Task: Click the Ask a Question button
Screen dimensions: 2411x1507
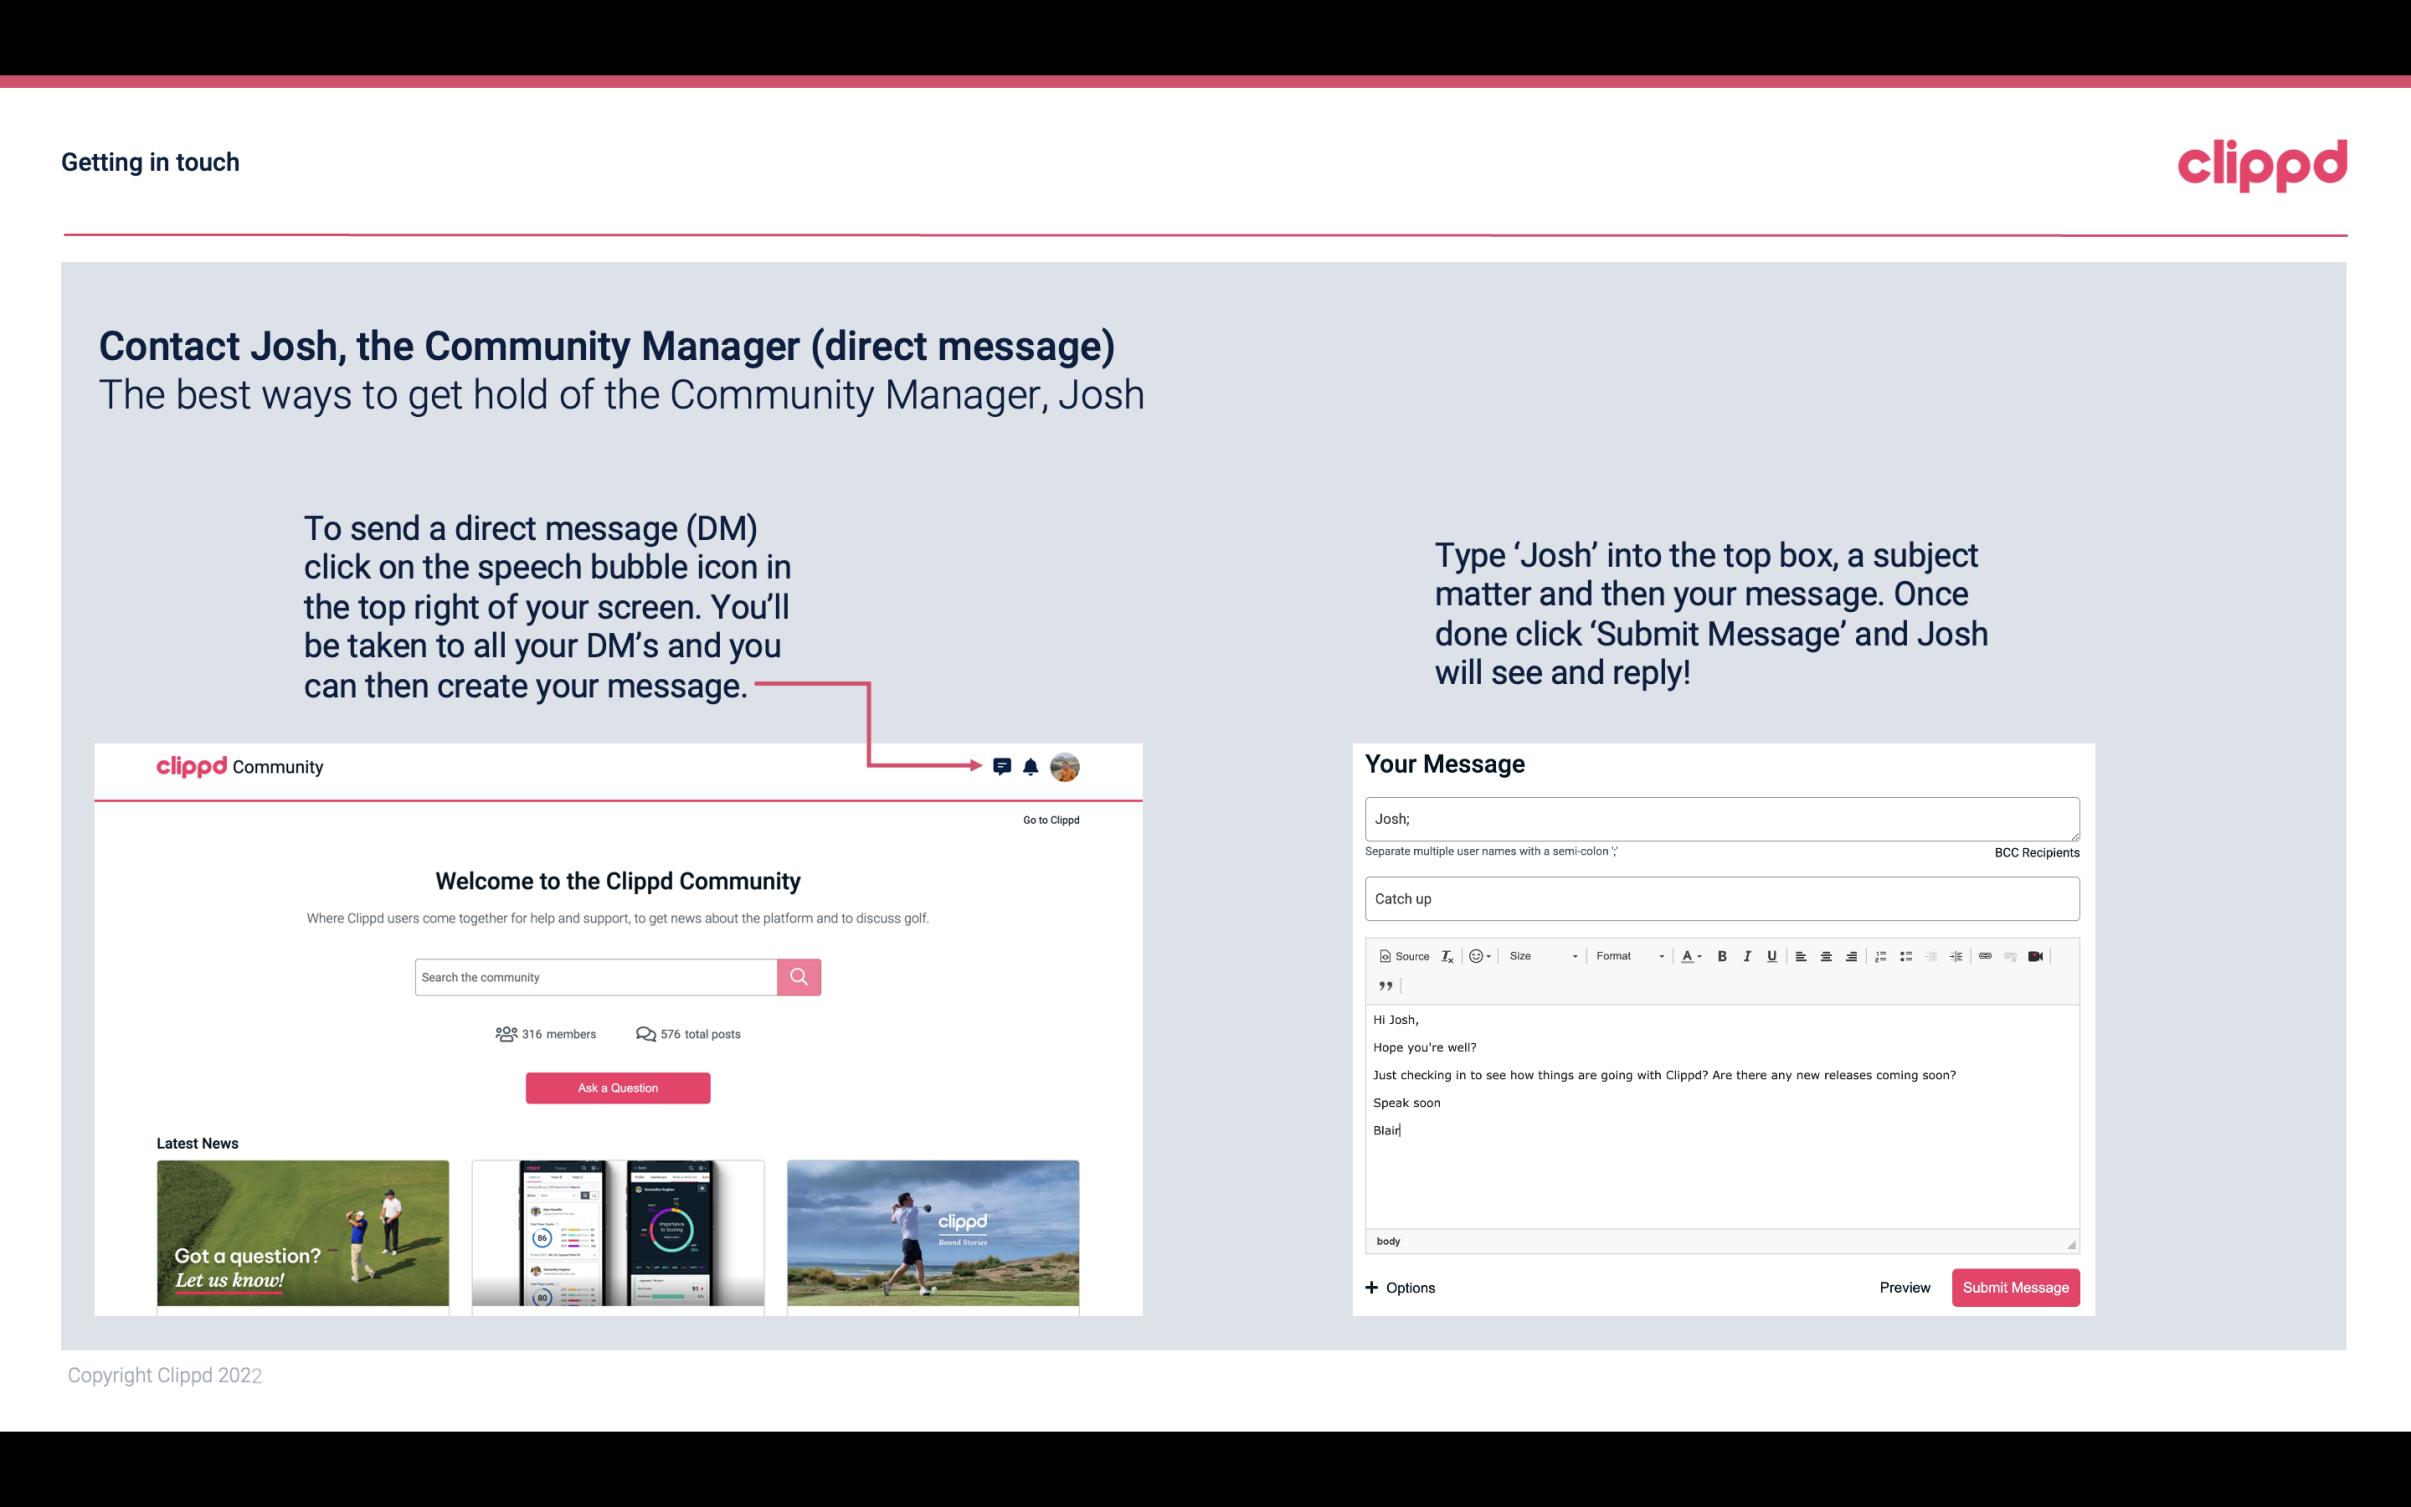Action: click(618, 1085)
